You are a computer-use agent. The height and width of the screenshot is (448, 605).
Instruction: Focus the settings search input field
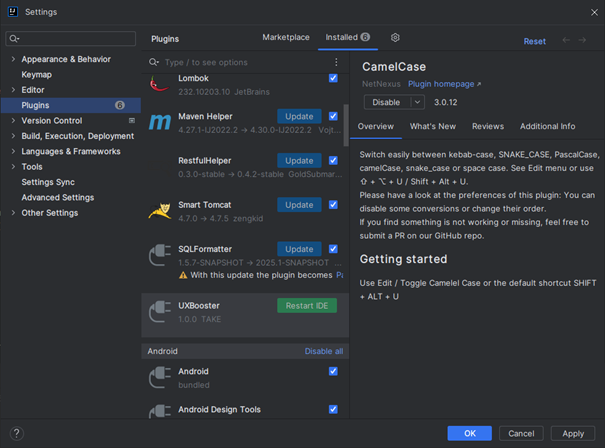coord(71,39)
